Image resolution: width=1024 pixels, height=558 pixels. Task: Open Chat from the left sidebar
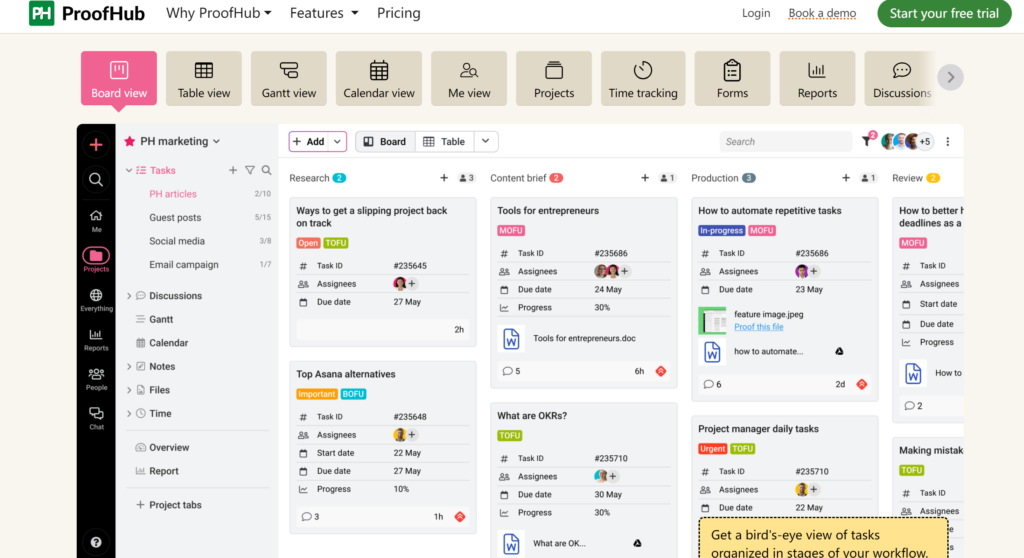[96, 417]
